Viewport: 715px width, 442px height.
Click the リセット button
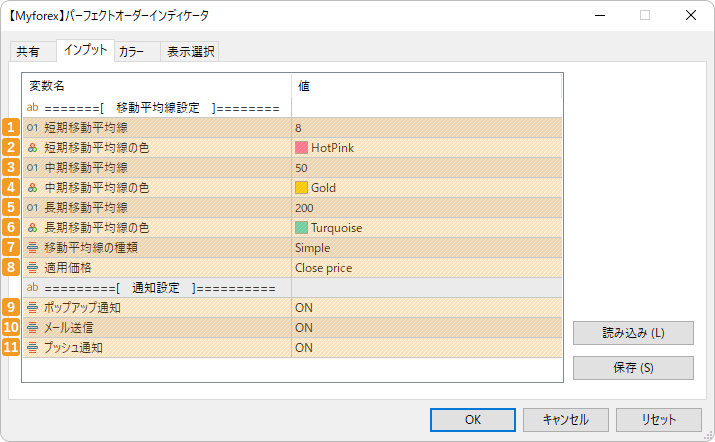(658, 420)
